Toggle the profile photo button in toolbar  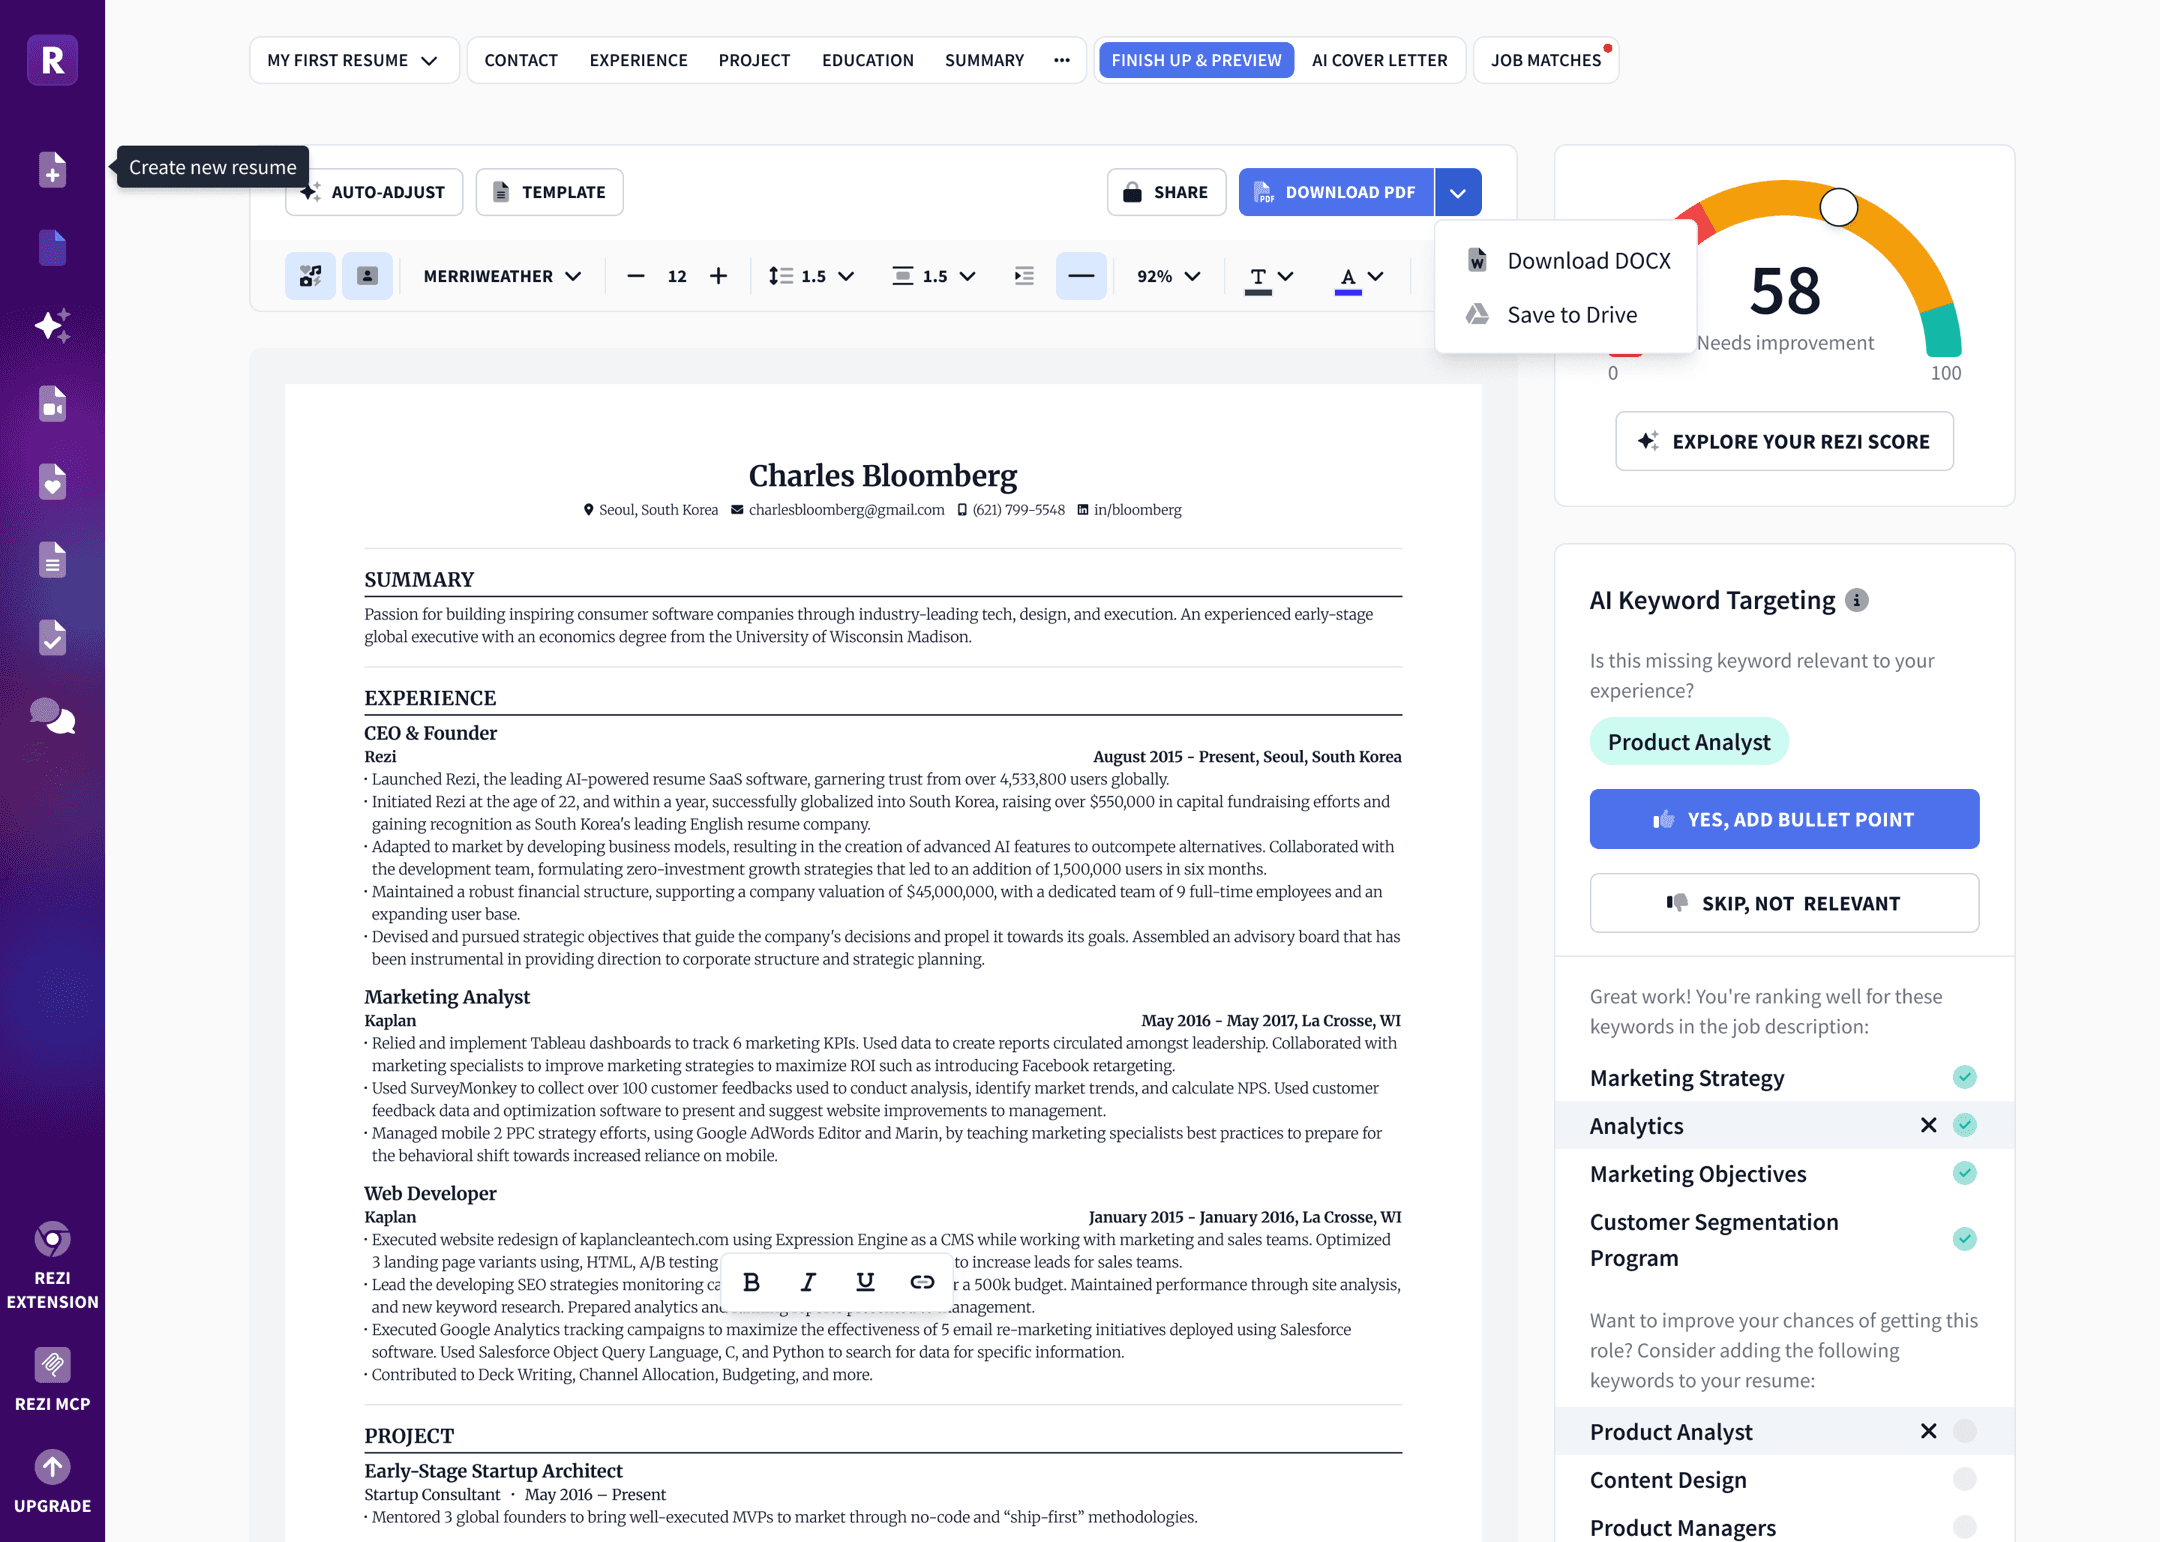pyautogui.click(x=367, y=276)
